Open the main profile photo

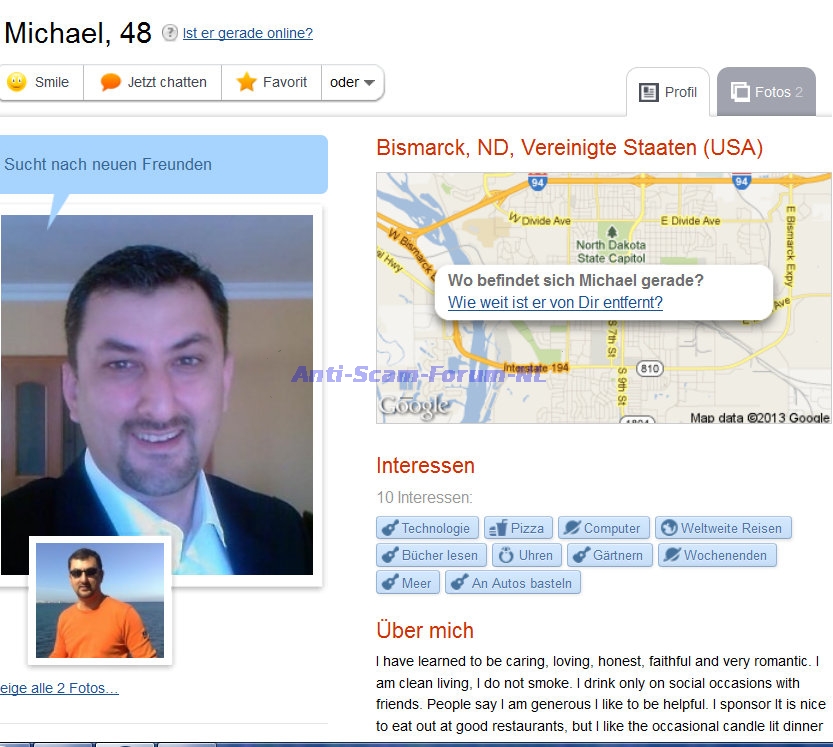pyautogui.click(x=157, y=395)
